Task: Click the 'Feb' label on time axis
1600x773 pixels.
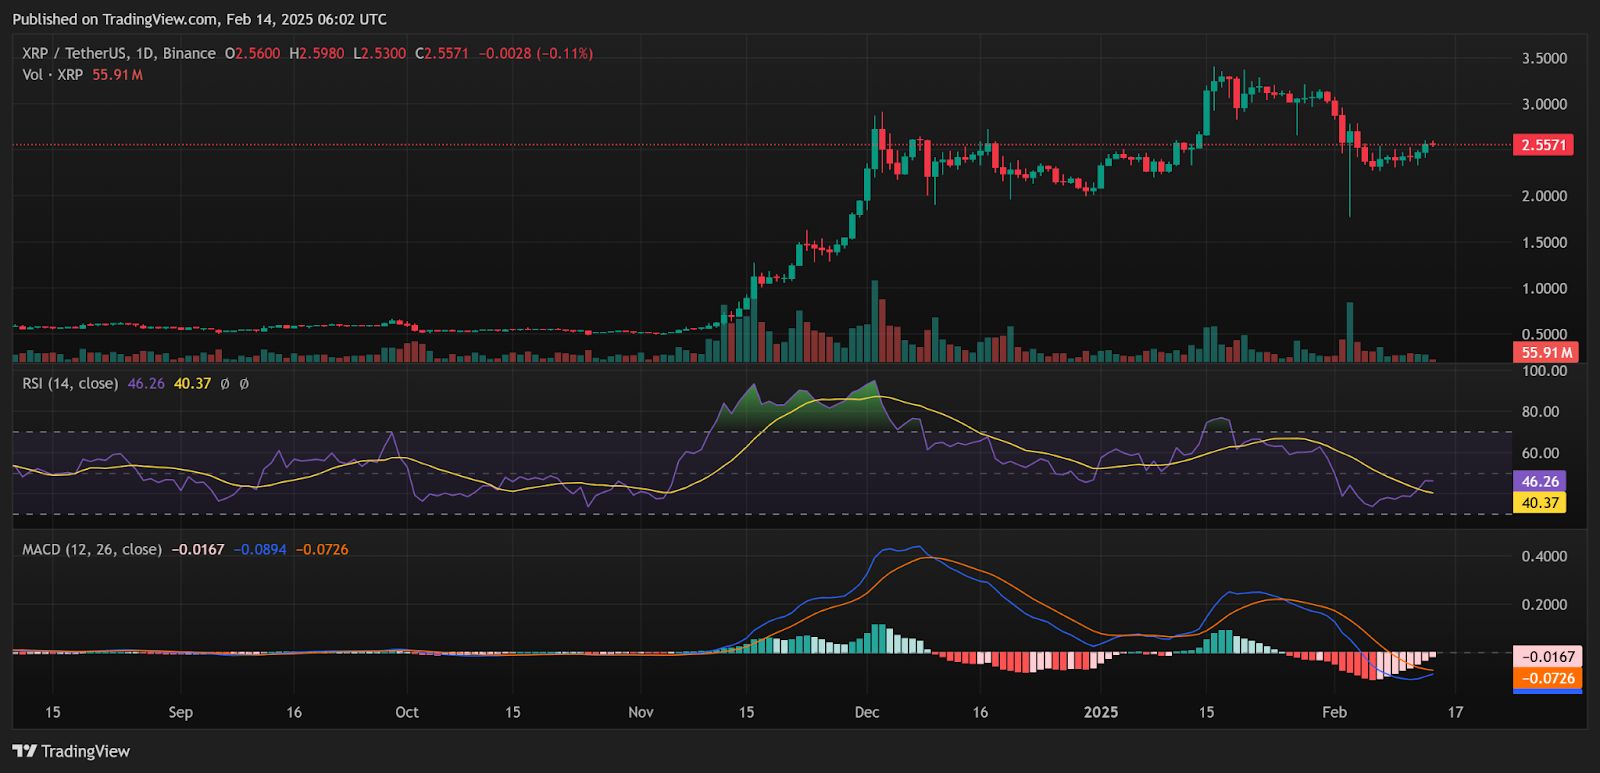Action: [x=1334, y=712]
